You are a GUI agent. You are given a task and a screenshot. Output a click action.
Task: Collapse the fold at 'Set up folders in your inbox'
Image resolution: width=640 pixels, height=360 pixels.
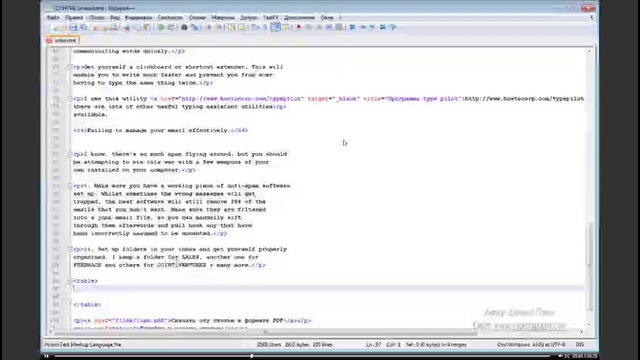70,249
